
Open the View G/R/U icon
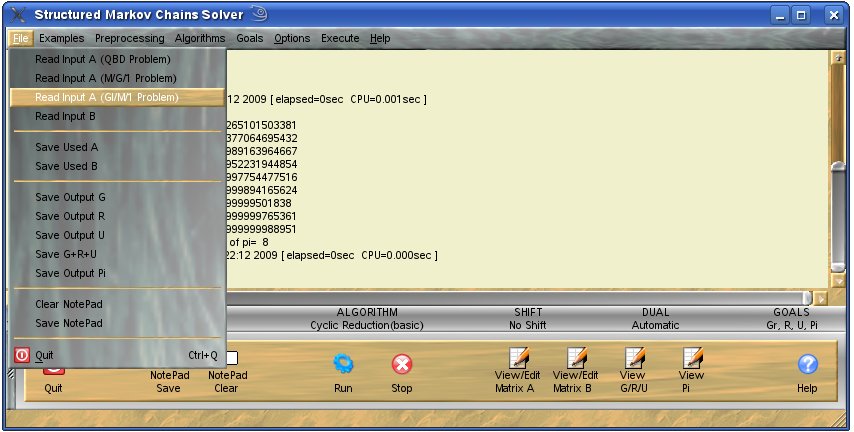(x=633, y=359)
